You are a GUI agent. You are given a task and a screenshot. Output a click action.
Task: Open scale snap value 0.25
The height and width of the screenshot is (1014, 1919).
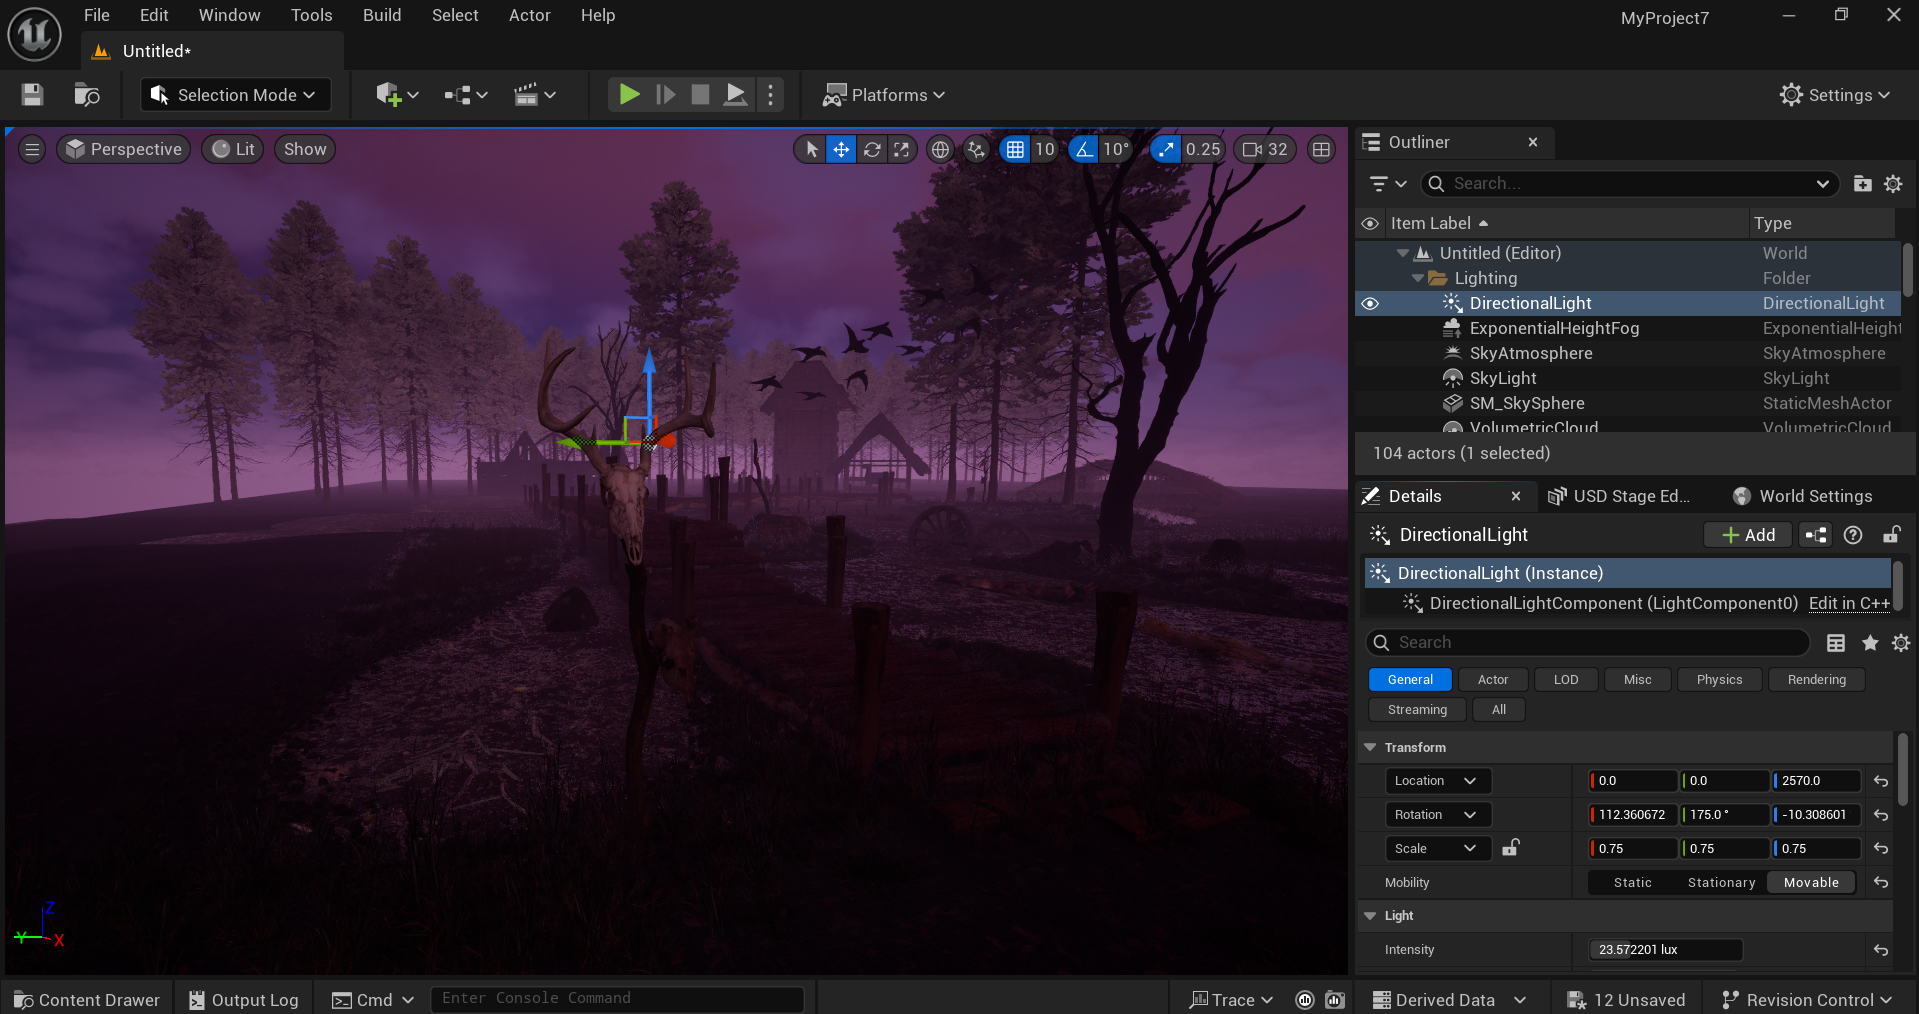pos(1203,149)
